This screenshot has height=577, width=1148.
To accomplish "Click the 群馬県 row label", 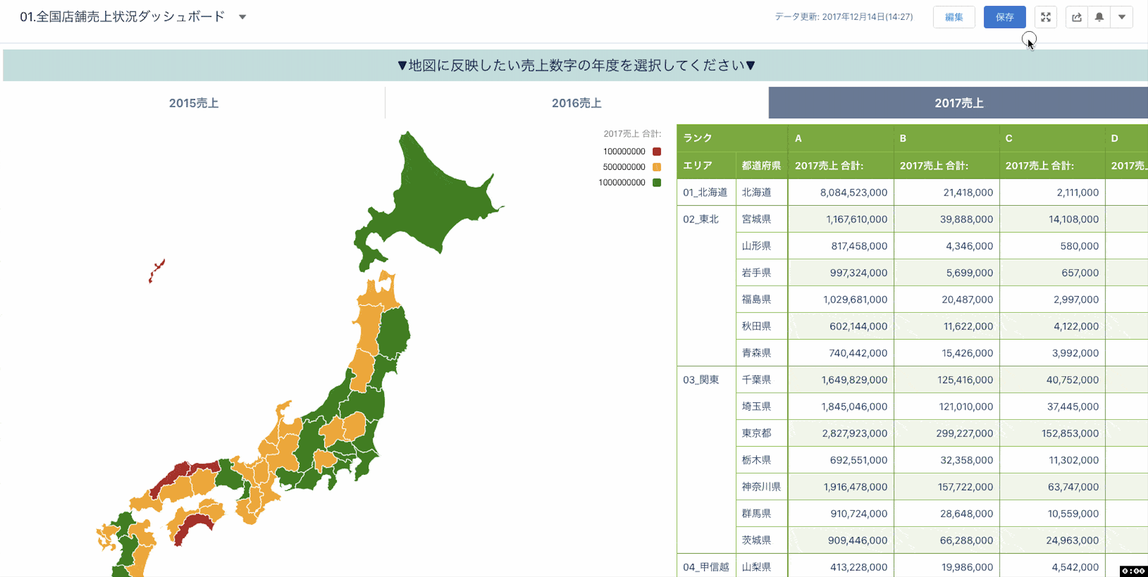I will tap(761, 513).
